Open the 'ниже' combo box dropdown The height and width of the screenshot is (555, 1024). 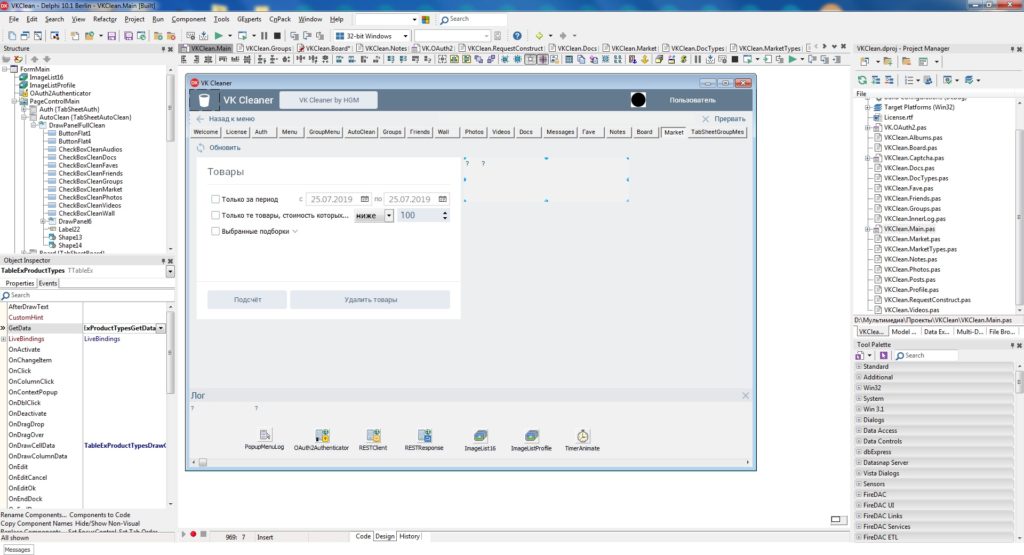(x=389, y=215)
